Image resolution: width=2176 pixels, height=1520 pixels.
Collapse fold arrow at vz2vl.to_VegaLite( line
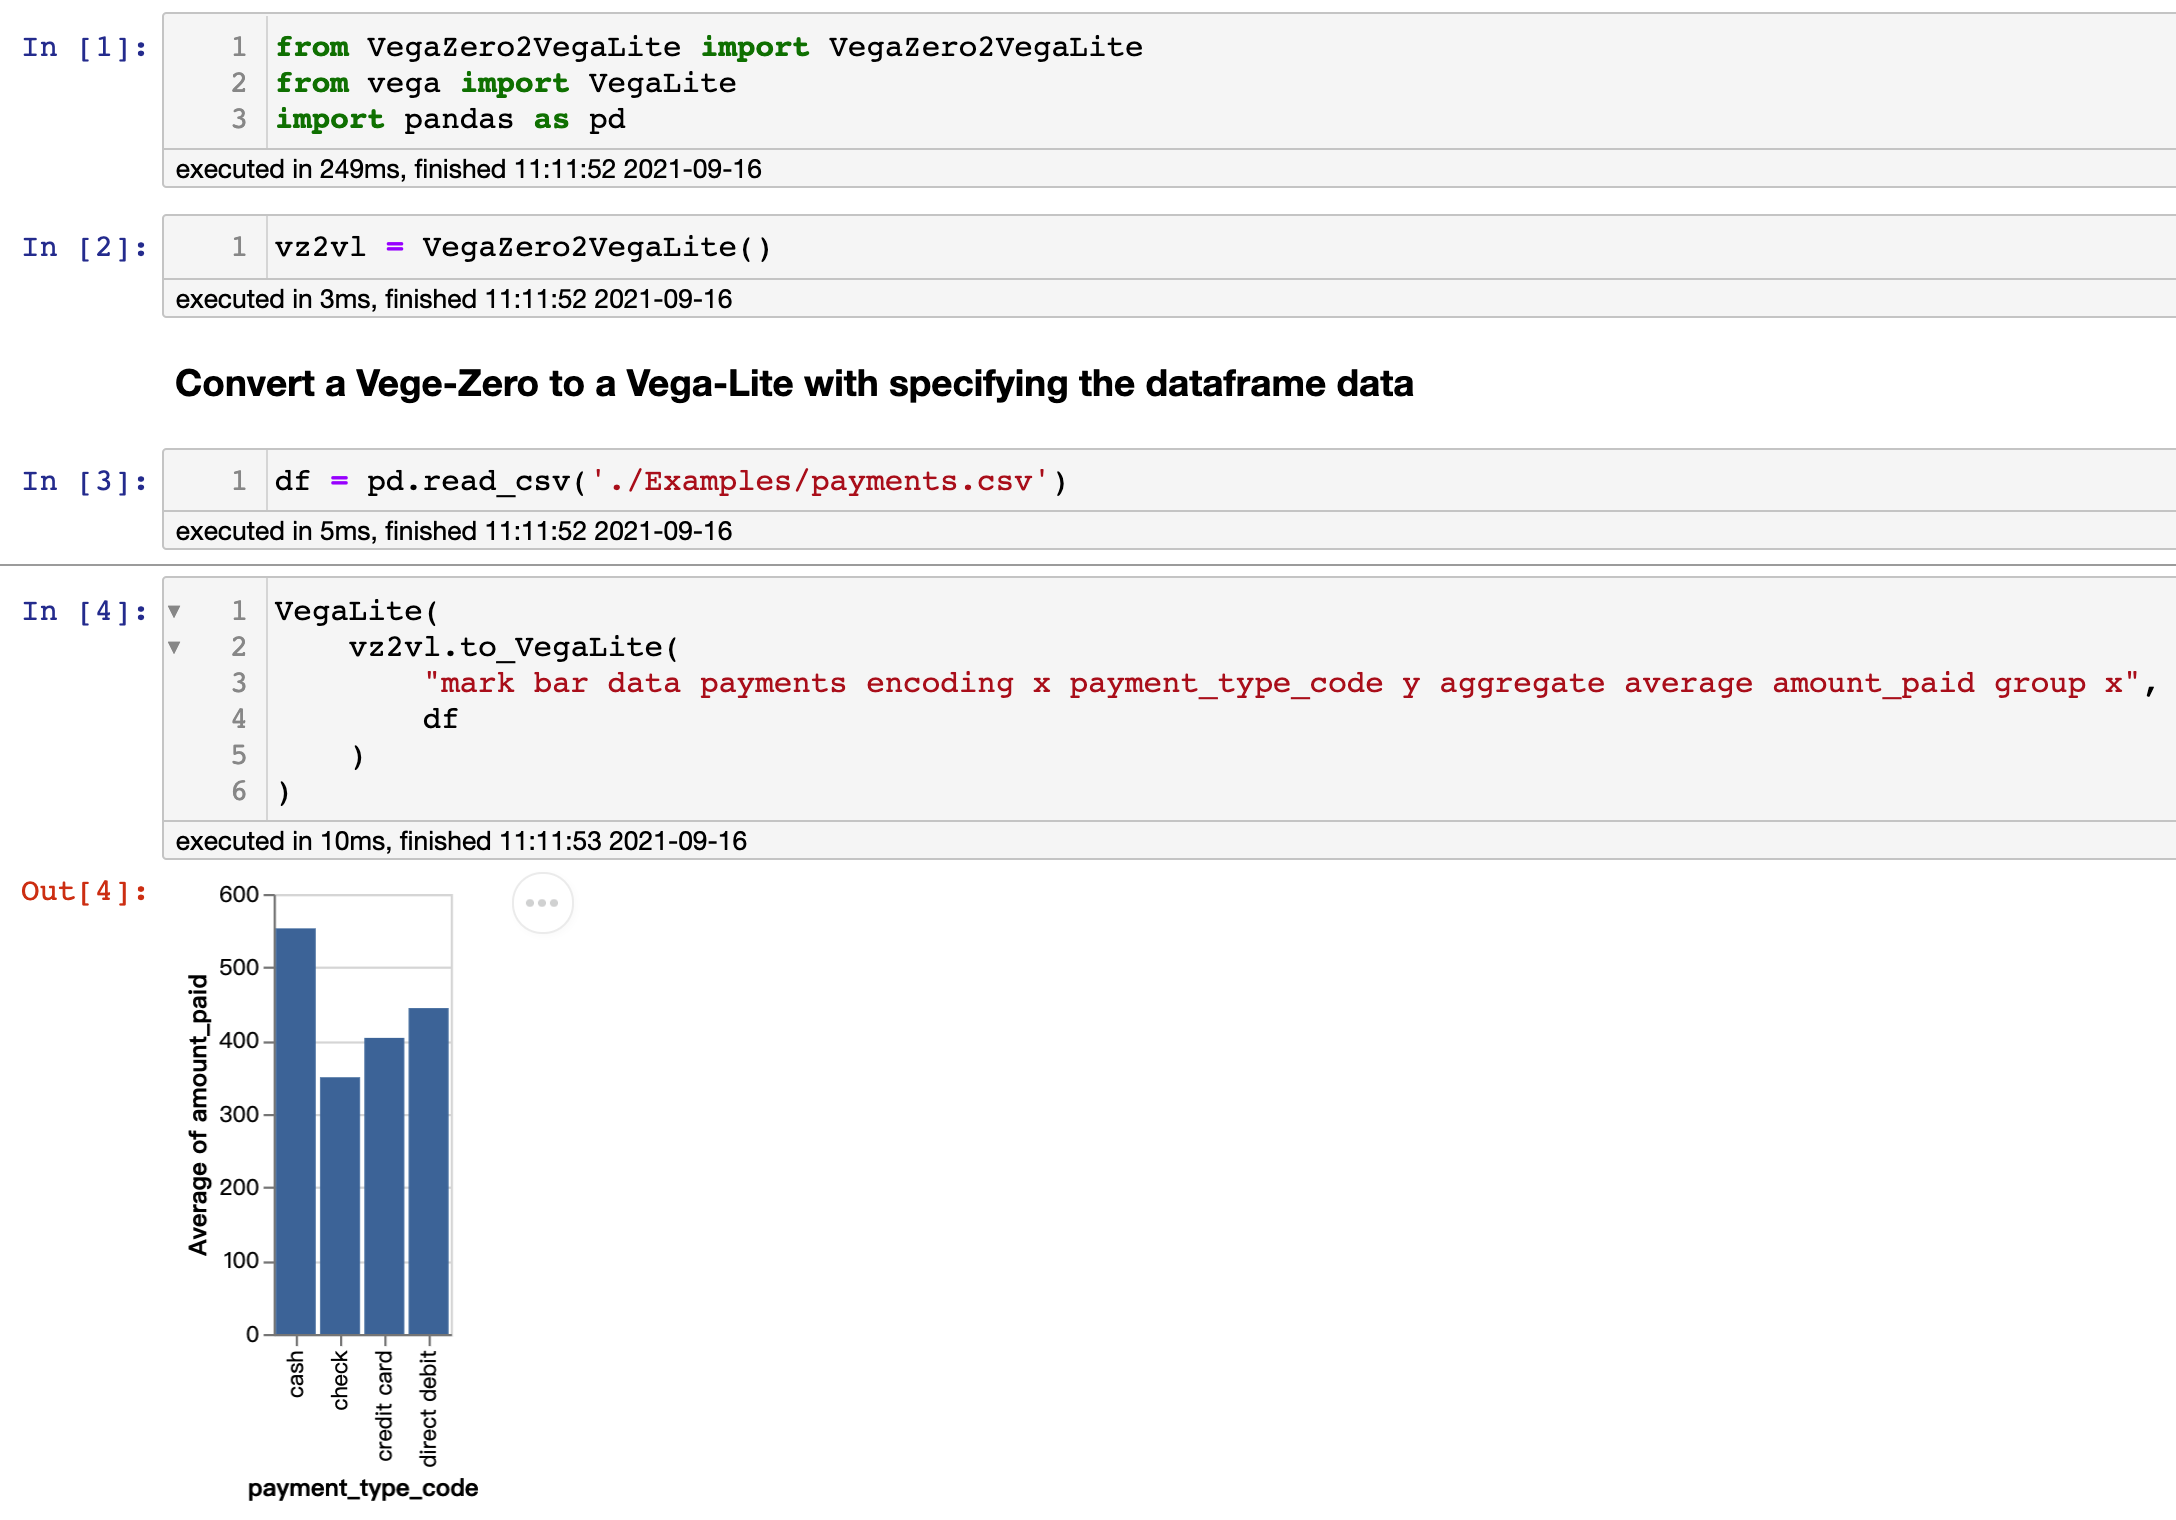tap(174, 647)
